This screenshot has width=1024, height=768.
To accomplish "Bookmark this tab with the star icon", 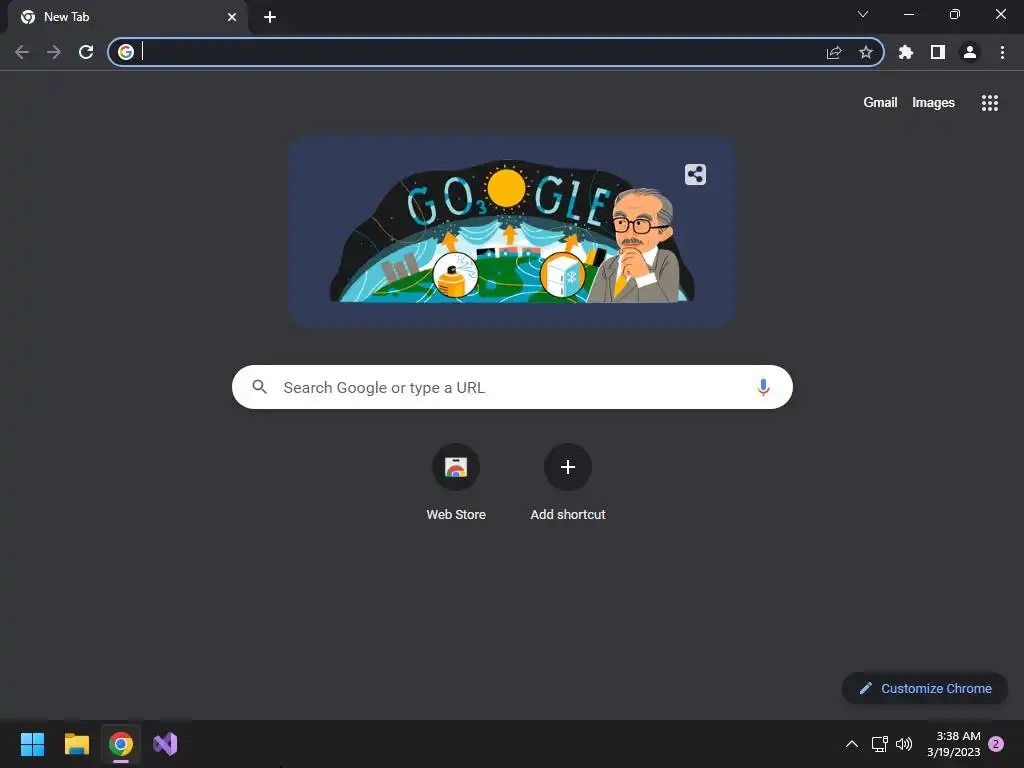I will pyautogui.click(x=866, y=52).
